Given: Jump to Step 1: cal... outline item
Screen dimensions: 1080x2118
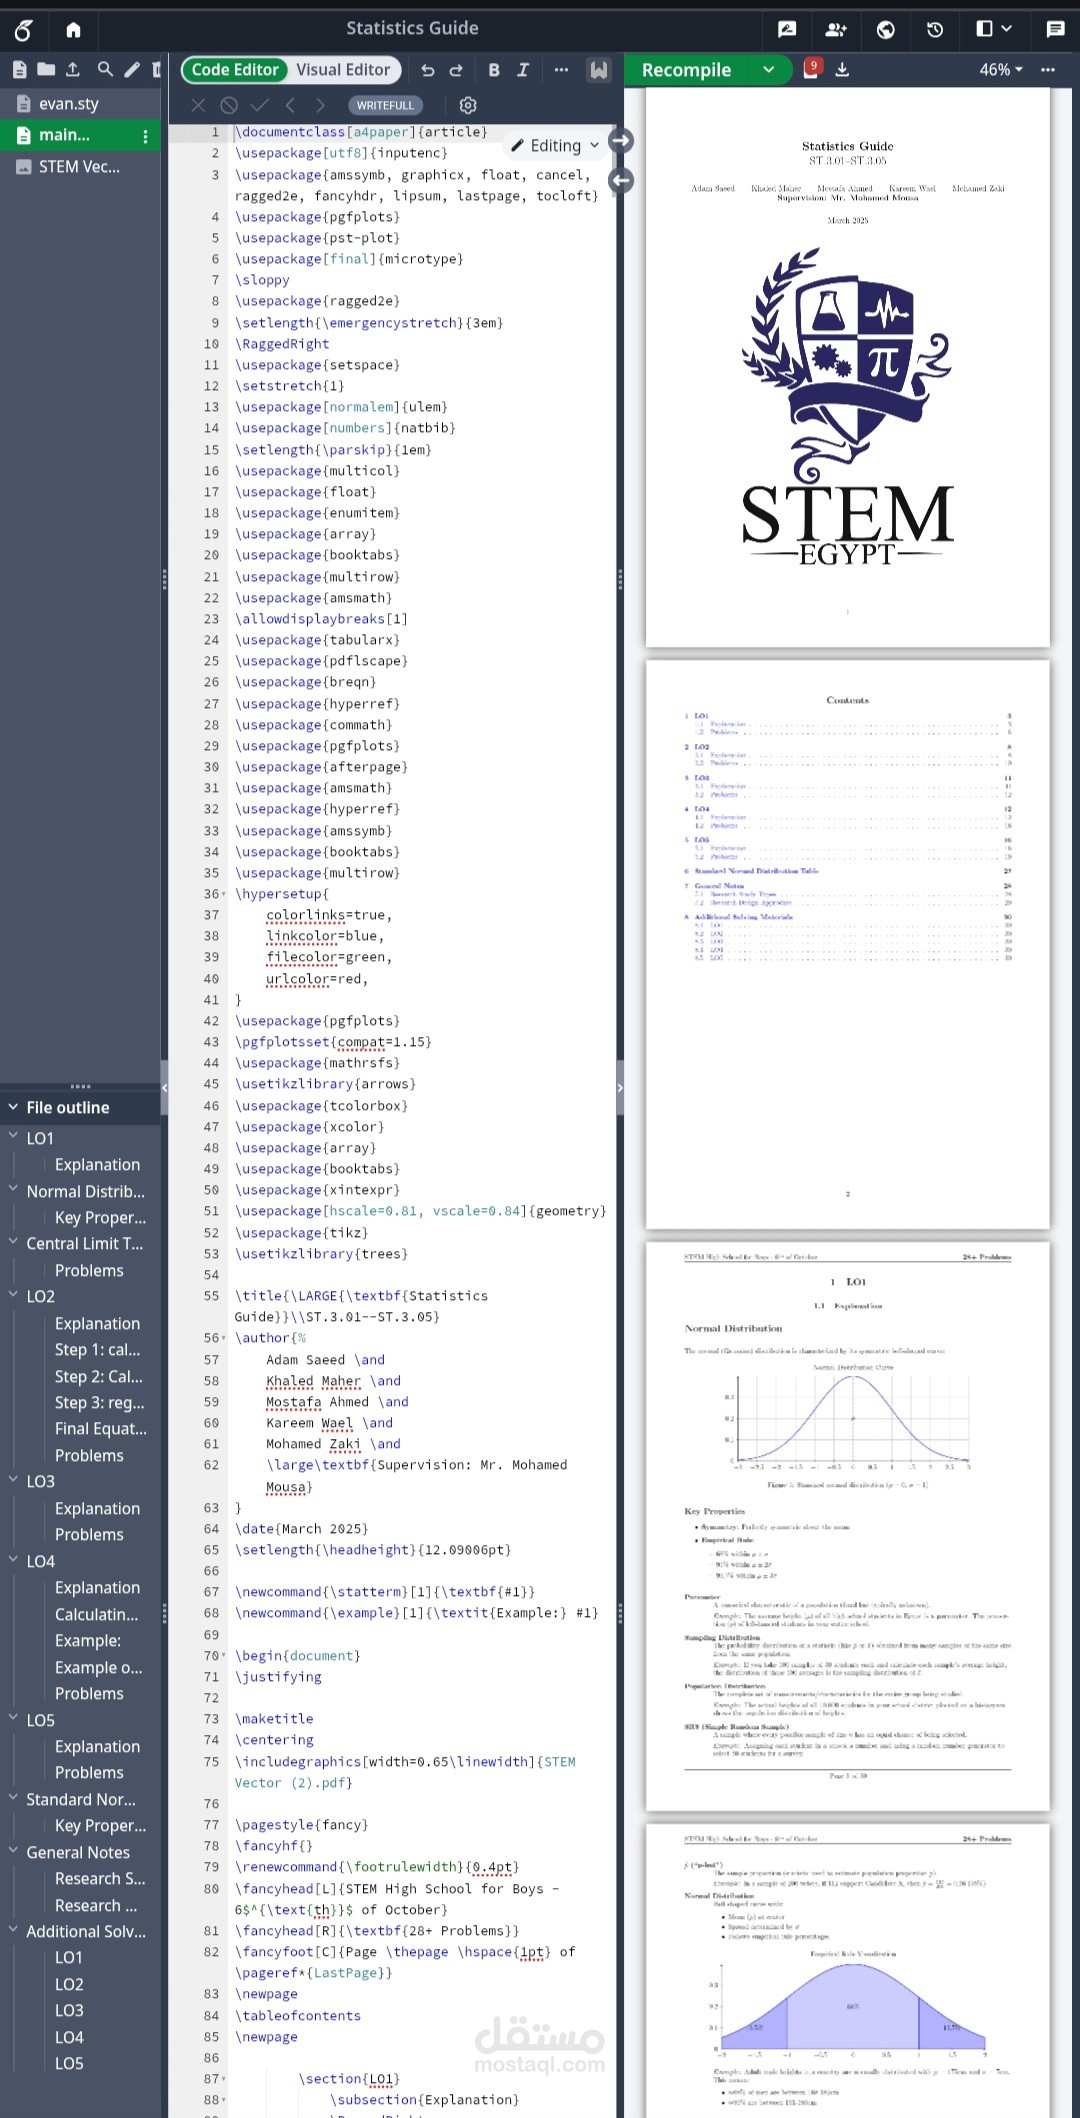Looking at the screenshot, I should [x=97, y=1350].
